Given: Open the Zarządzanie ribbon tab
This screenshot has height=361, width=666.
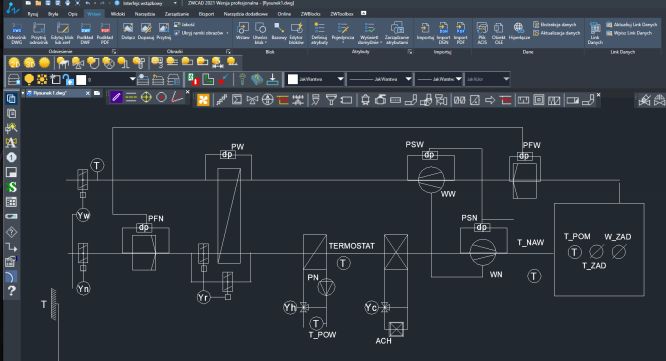Looking at the screenshot, I should coord(177,14).
